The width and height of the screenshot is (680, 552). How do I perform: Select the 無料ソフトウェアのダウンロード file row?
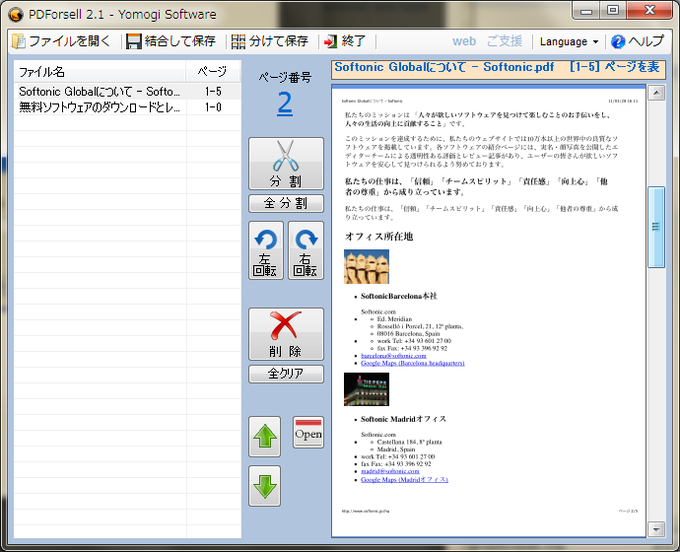tap(128, 107)
